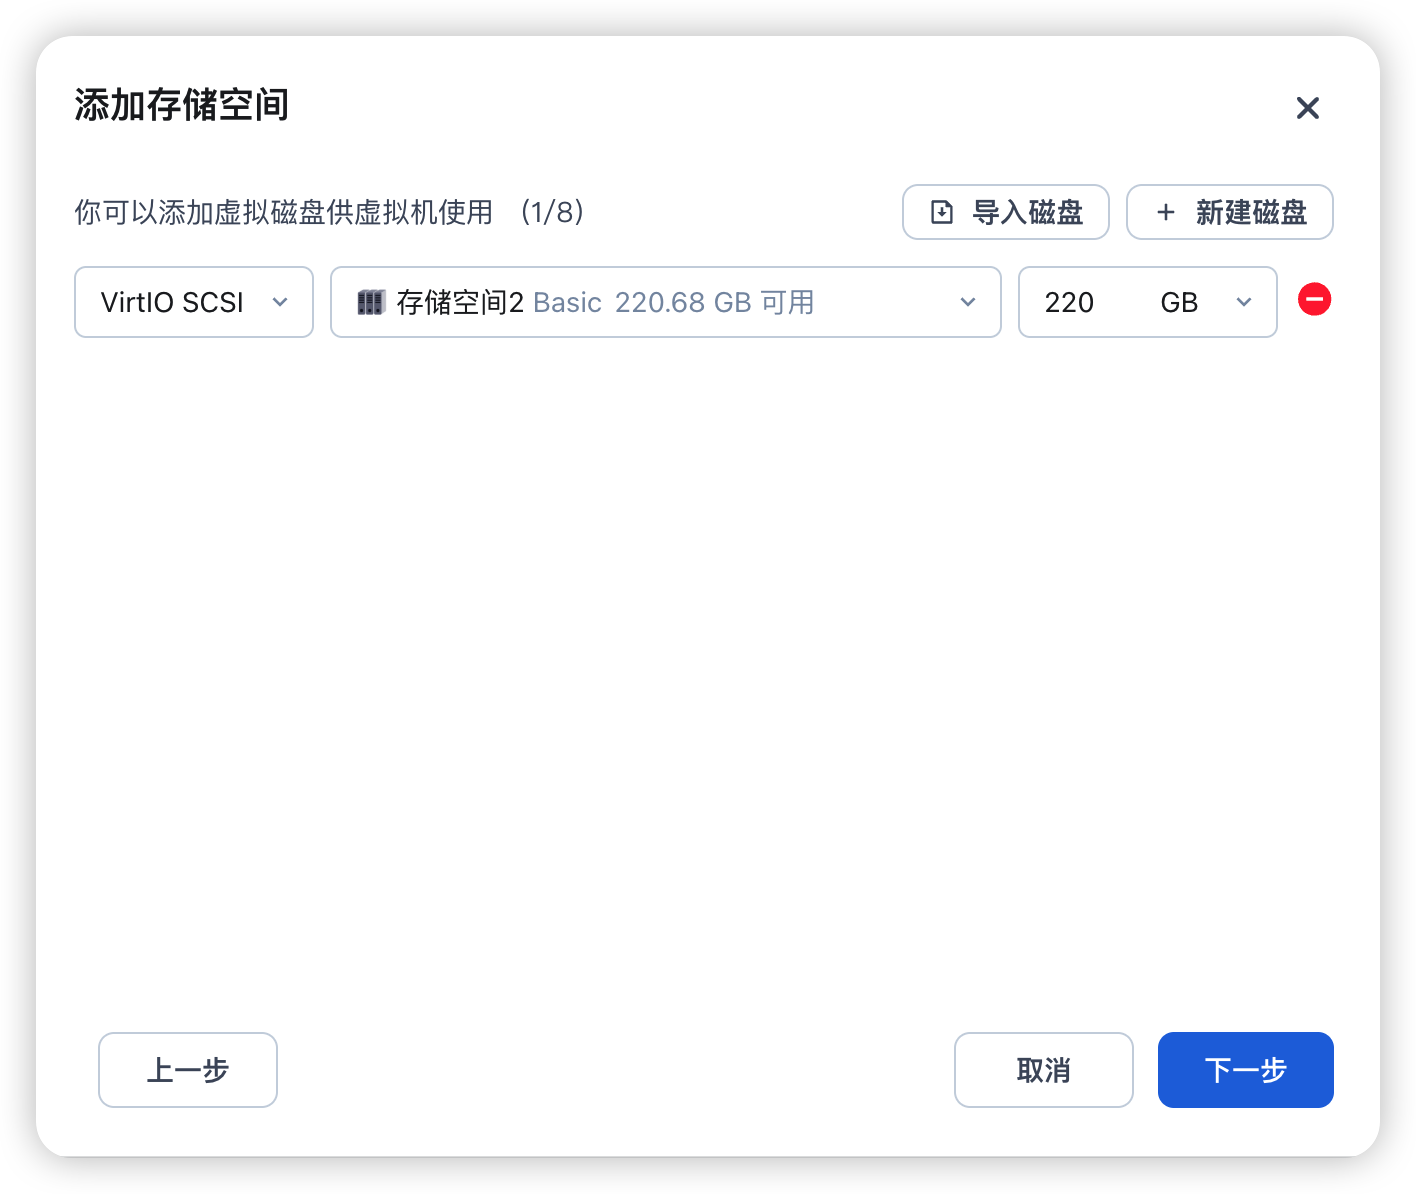
Task: Click the 220.68 GB 可用 capacity text
Action: tap(714, 302)
